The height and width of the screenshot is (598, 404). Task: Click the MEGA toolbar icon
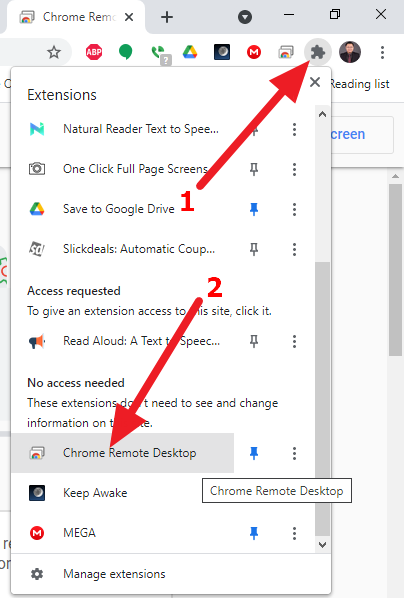point(254,52)
